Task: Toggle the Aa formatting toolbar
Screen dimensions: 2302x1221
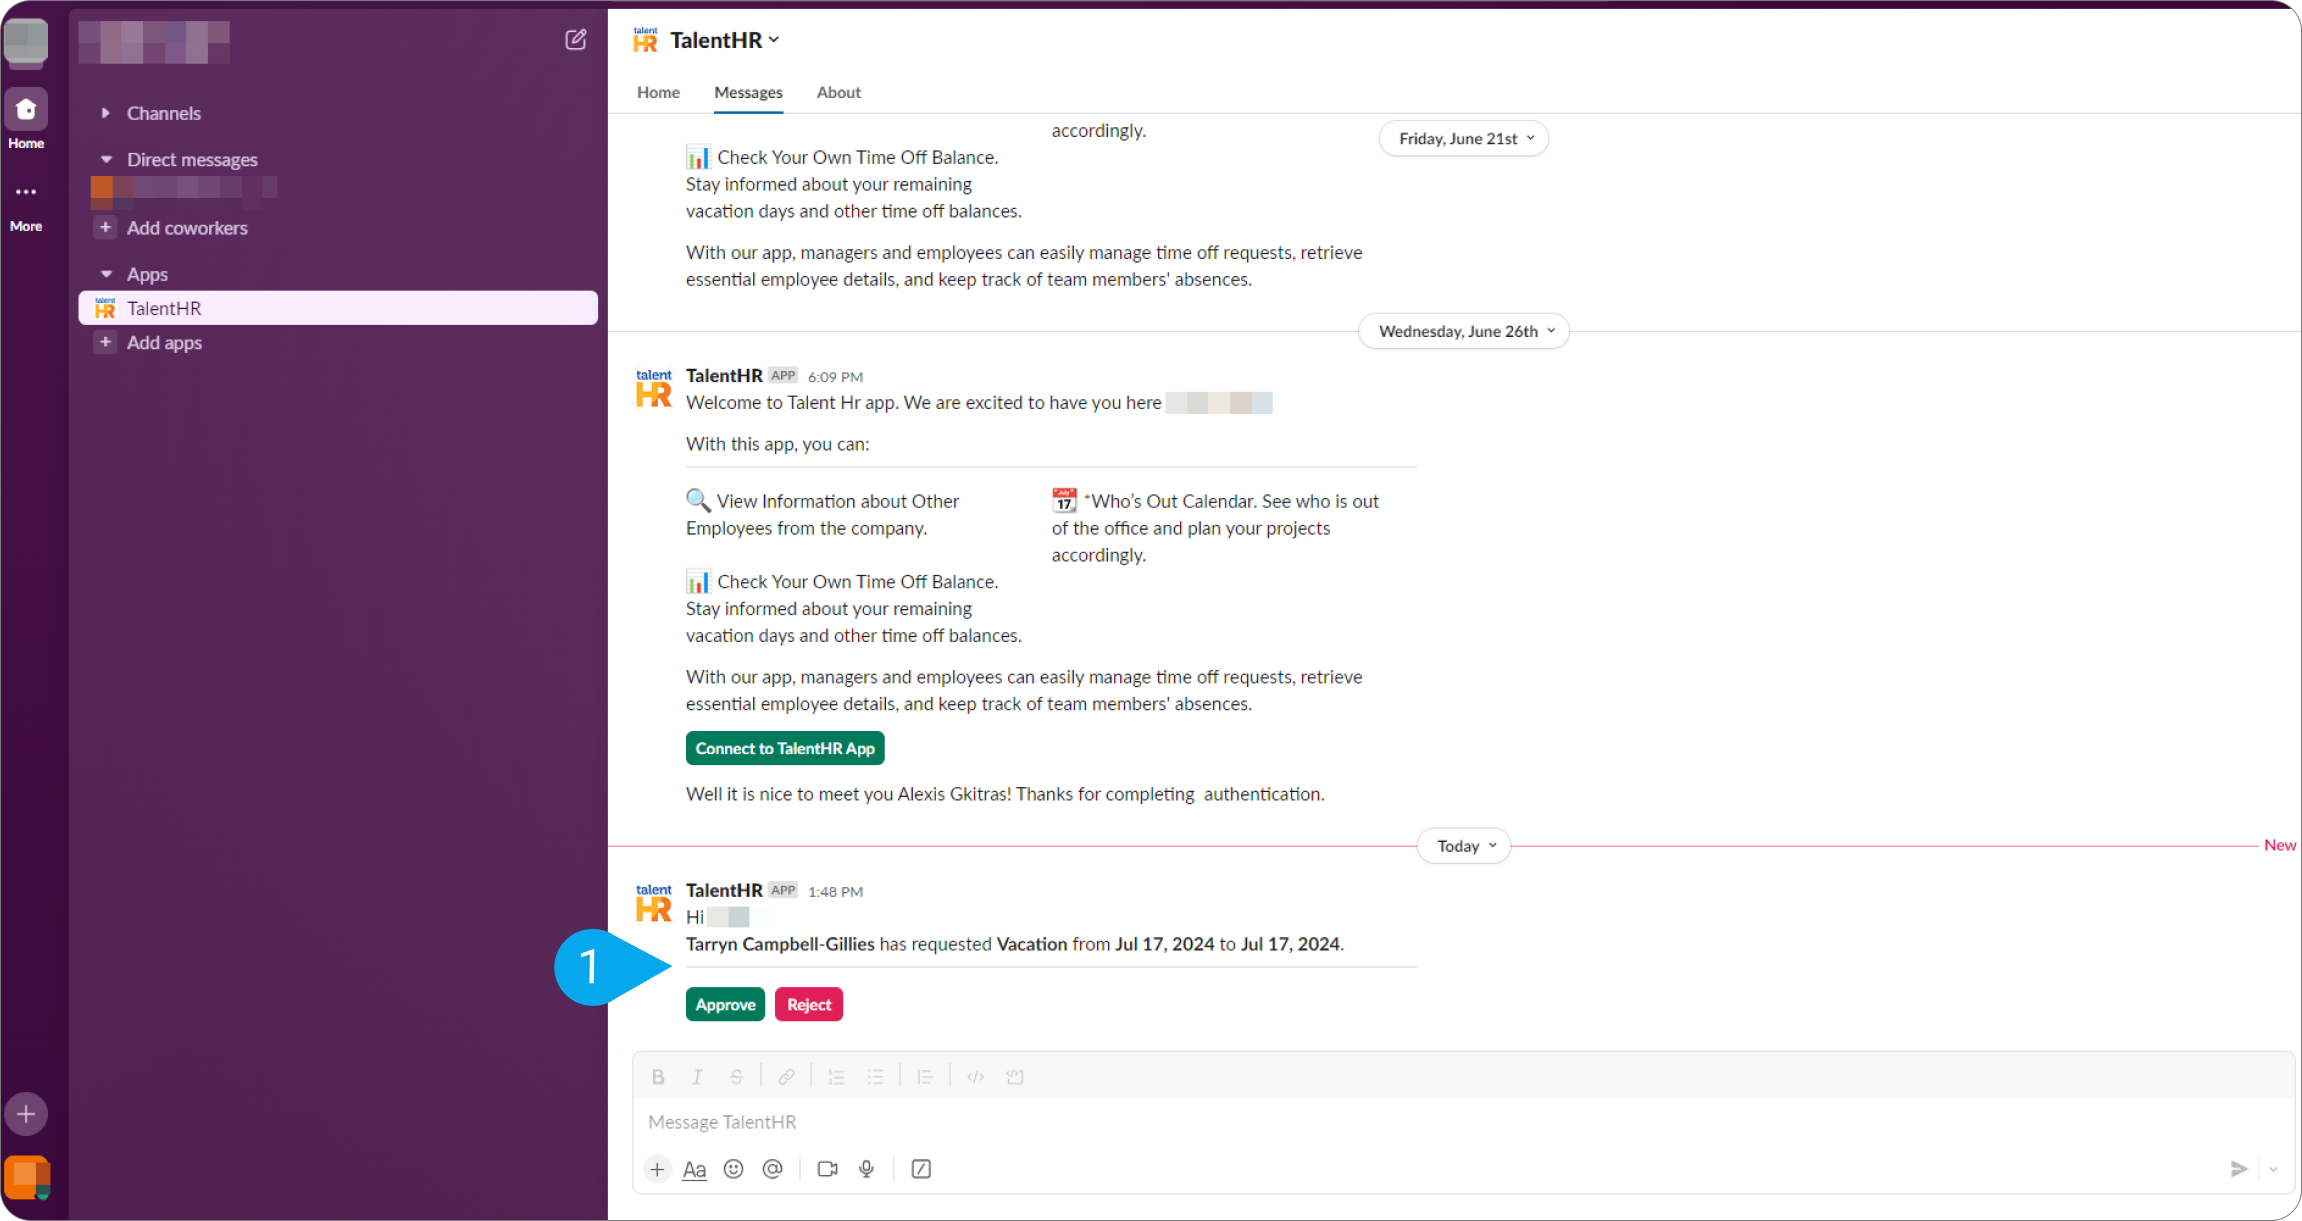Action: [694, 1169]
